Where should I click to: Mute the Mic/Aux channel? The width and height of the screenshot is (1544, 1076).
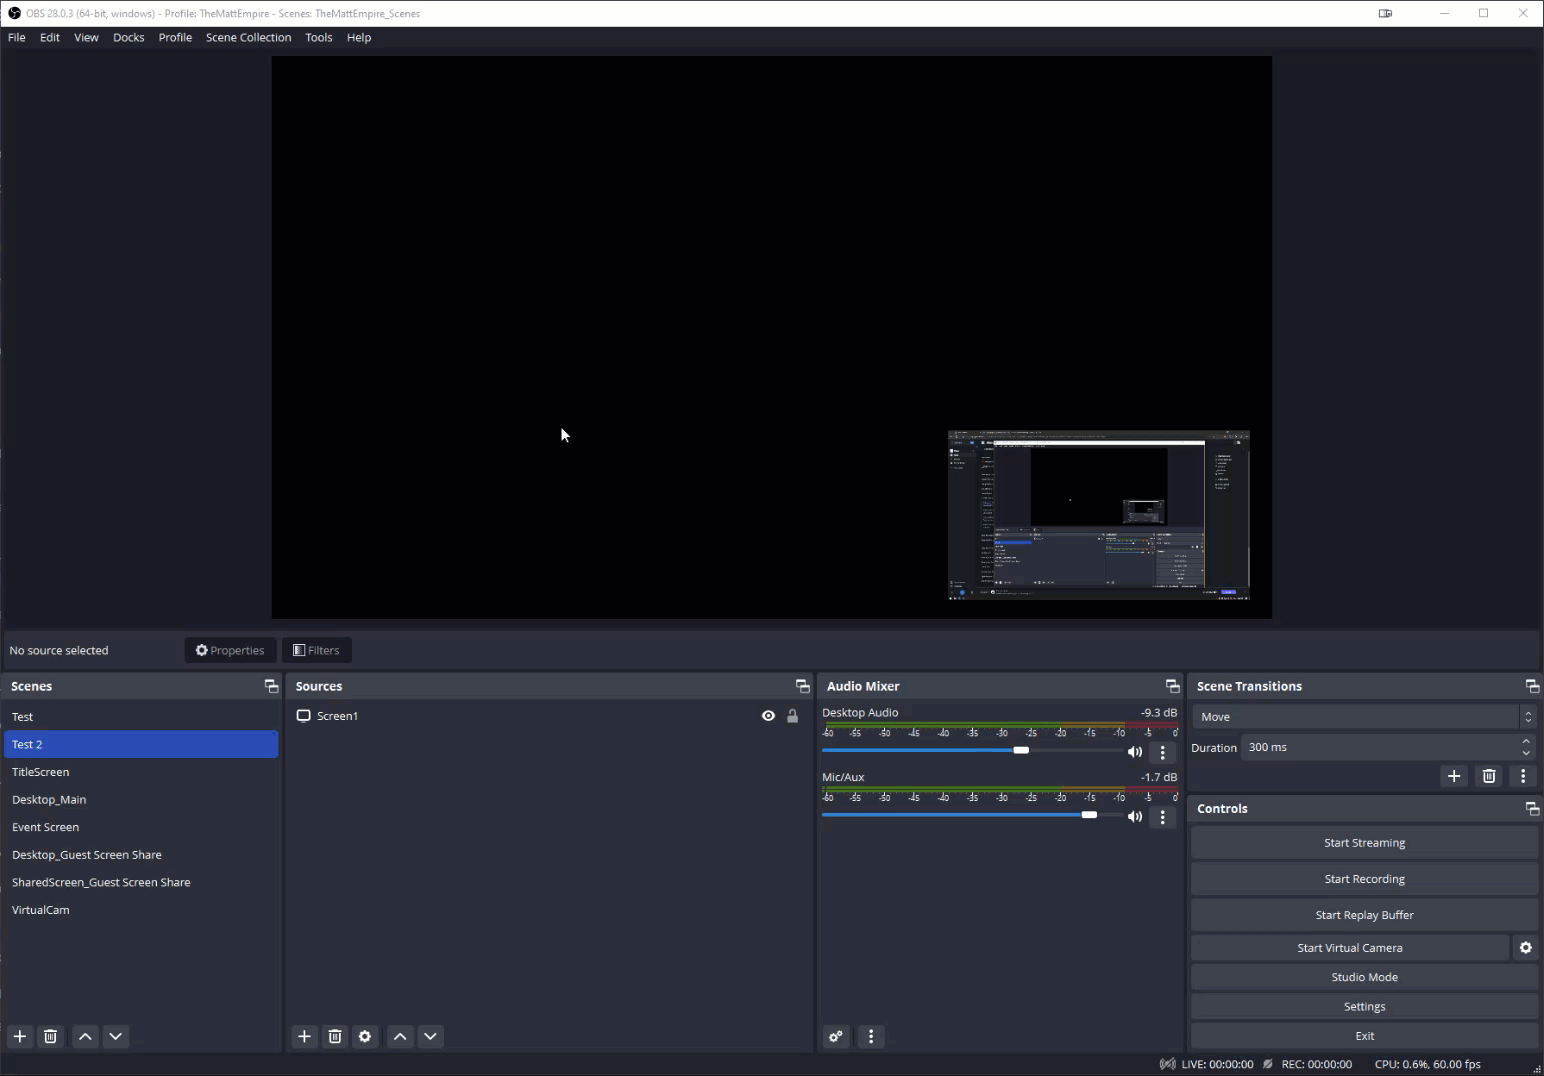1135,817
